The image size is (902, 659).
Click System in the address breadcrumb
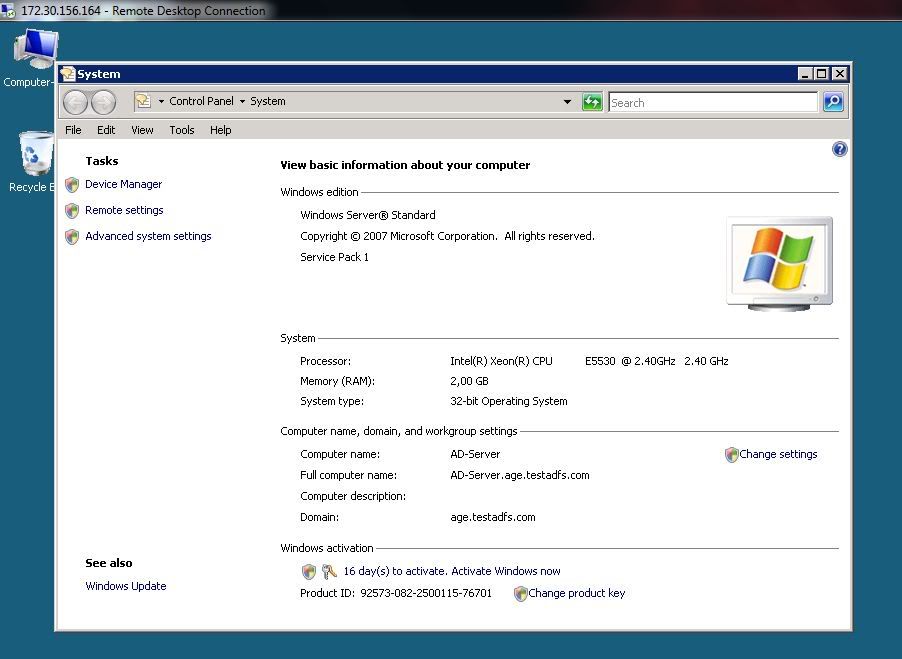point(267,101)
